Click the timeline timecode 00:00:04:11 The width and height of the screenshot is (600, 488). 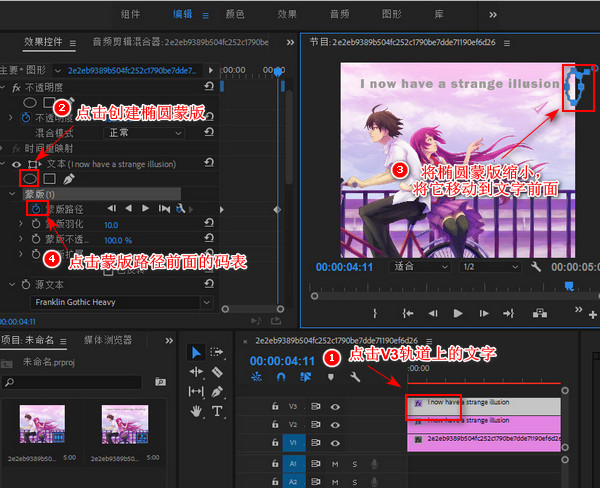(282, 361)
